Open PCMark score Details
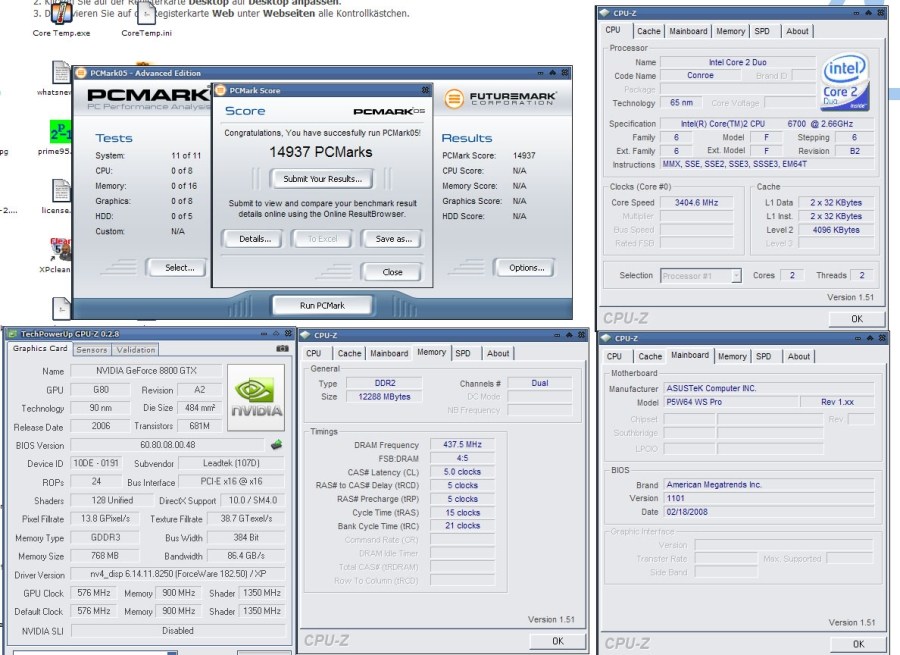This screenshot has height=655, width=900. tap(254, 239)
